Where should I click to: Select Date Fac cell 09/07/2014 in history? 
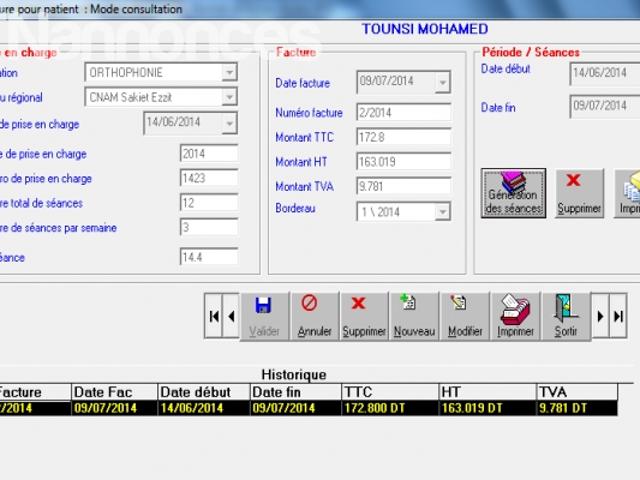tap(114, 408)
